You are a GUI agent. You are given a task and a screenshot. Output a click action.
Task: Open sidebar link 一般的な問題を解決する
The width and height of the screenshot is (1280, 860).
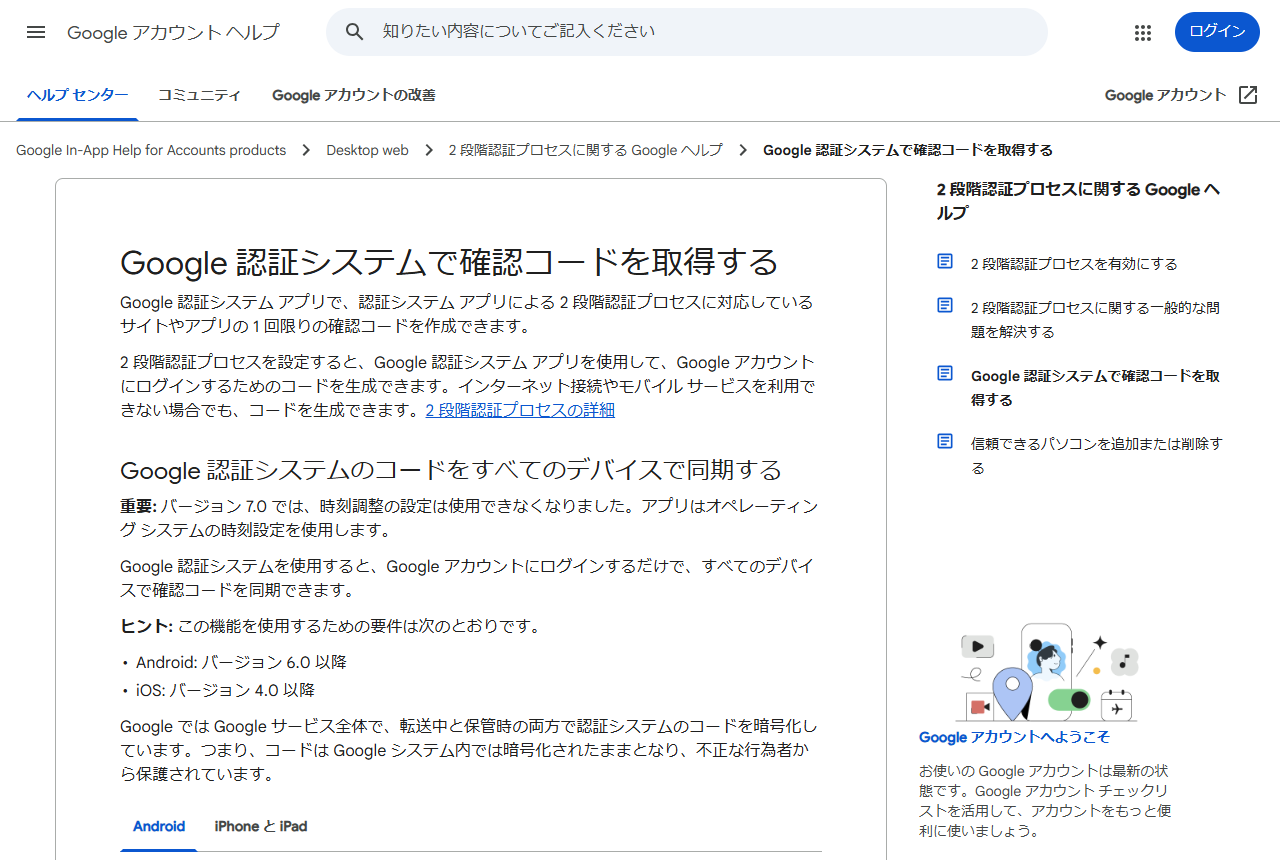point(1095,320)
